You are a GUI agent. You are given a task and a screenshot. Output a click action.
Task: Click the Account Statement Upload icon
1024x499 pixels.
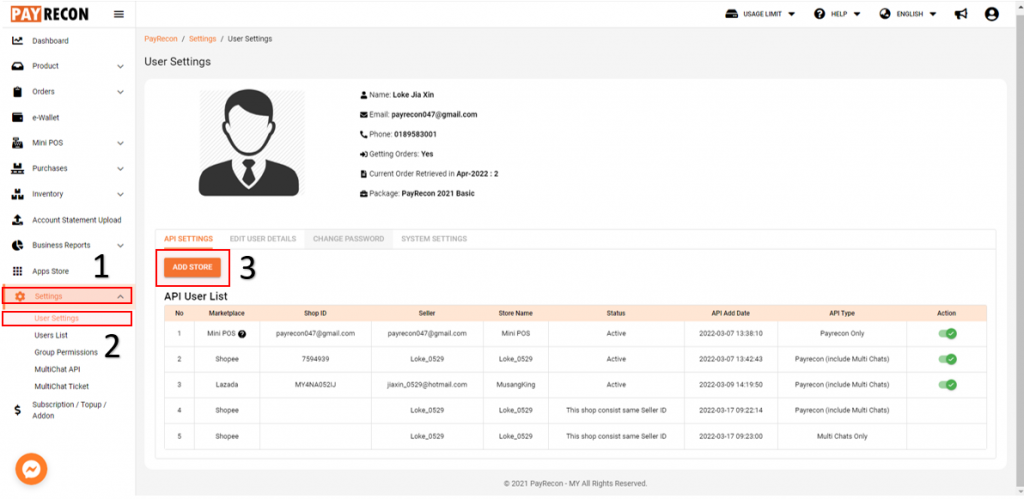coord(18,220)
